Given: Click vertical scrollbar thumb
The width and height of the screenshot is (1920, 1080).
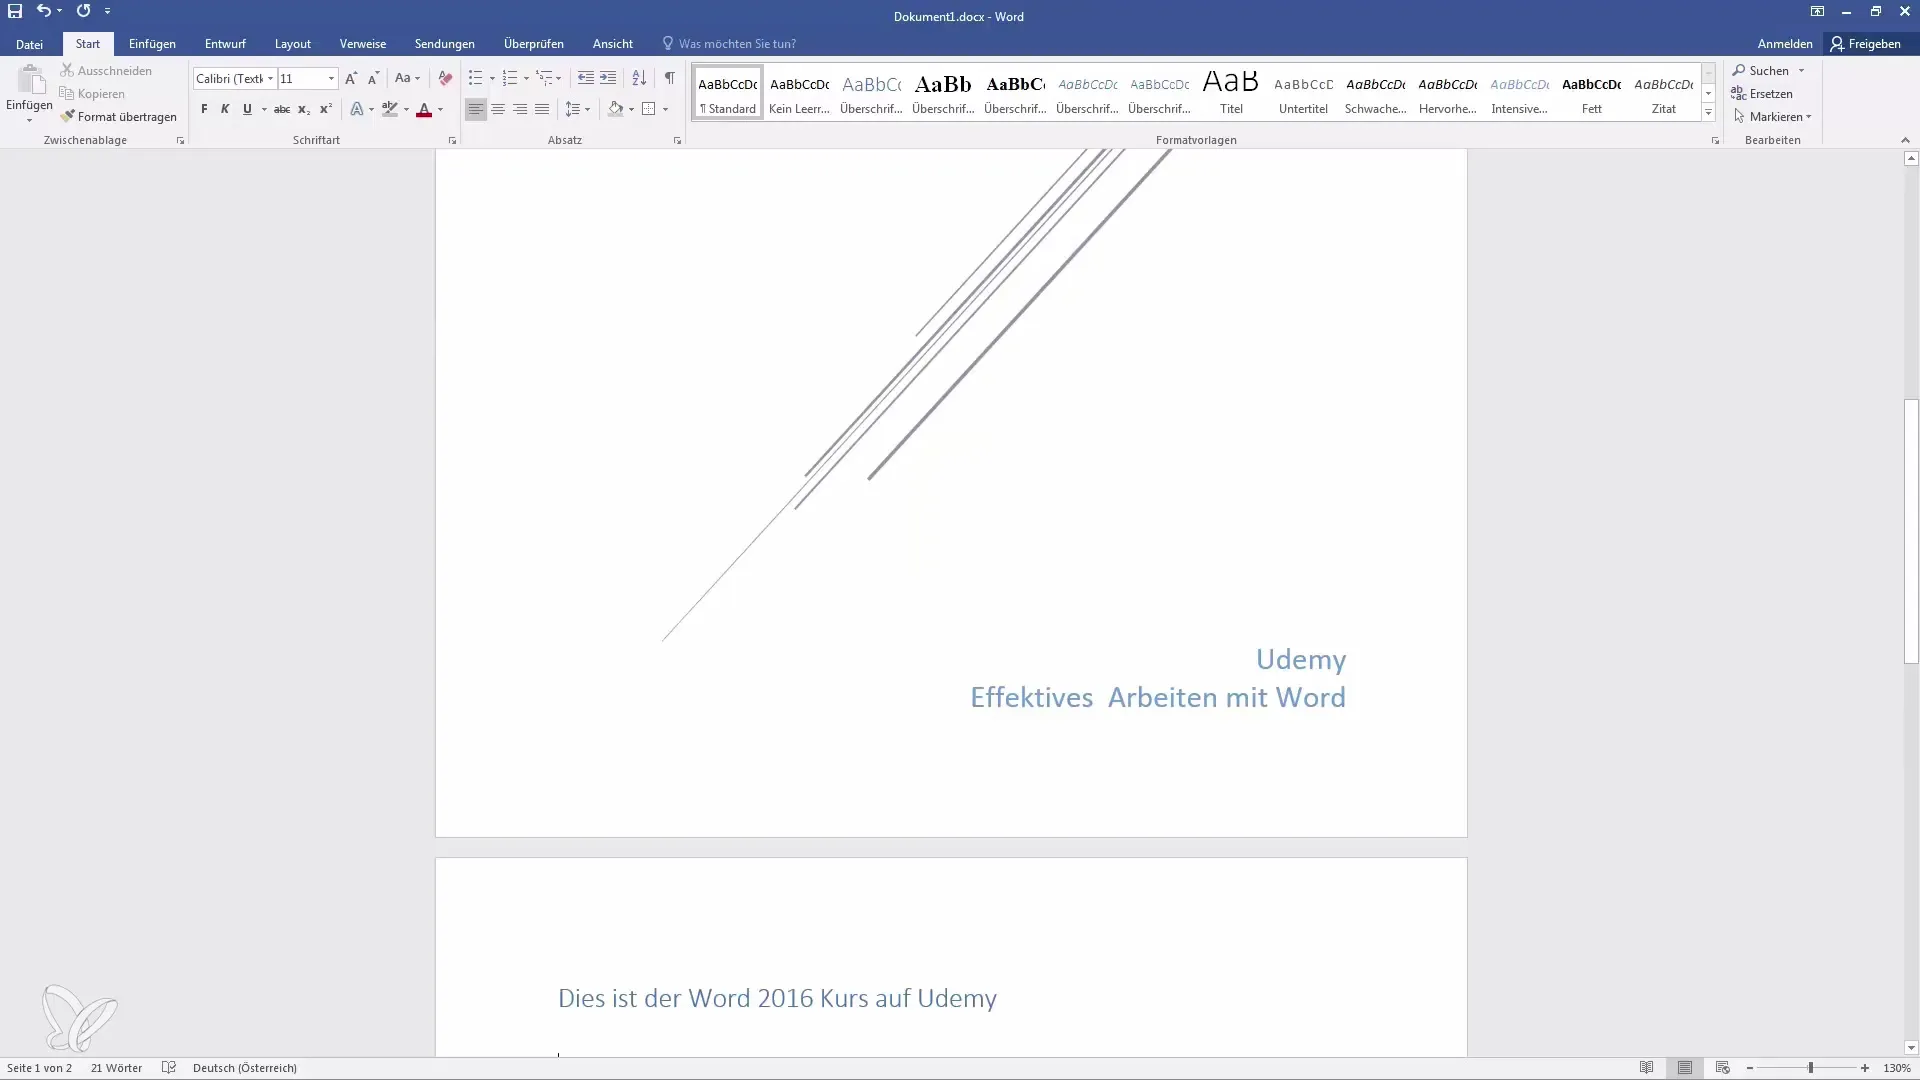Looking at the screenshot, I should pyautogui.click(x=1911, y=531).
